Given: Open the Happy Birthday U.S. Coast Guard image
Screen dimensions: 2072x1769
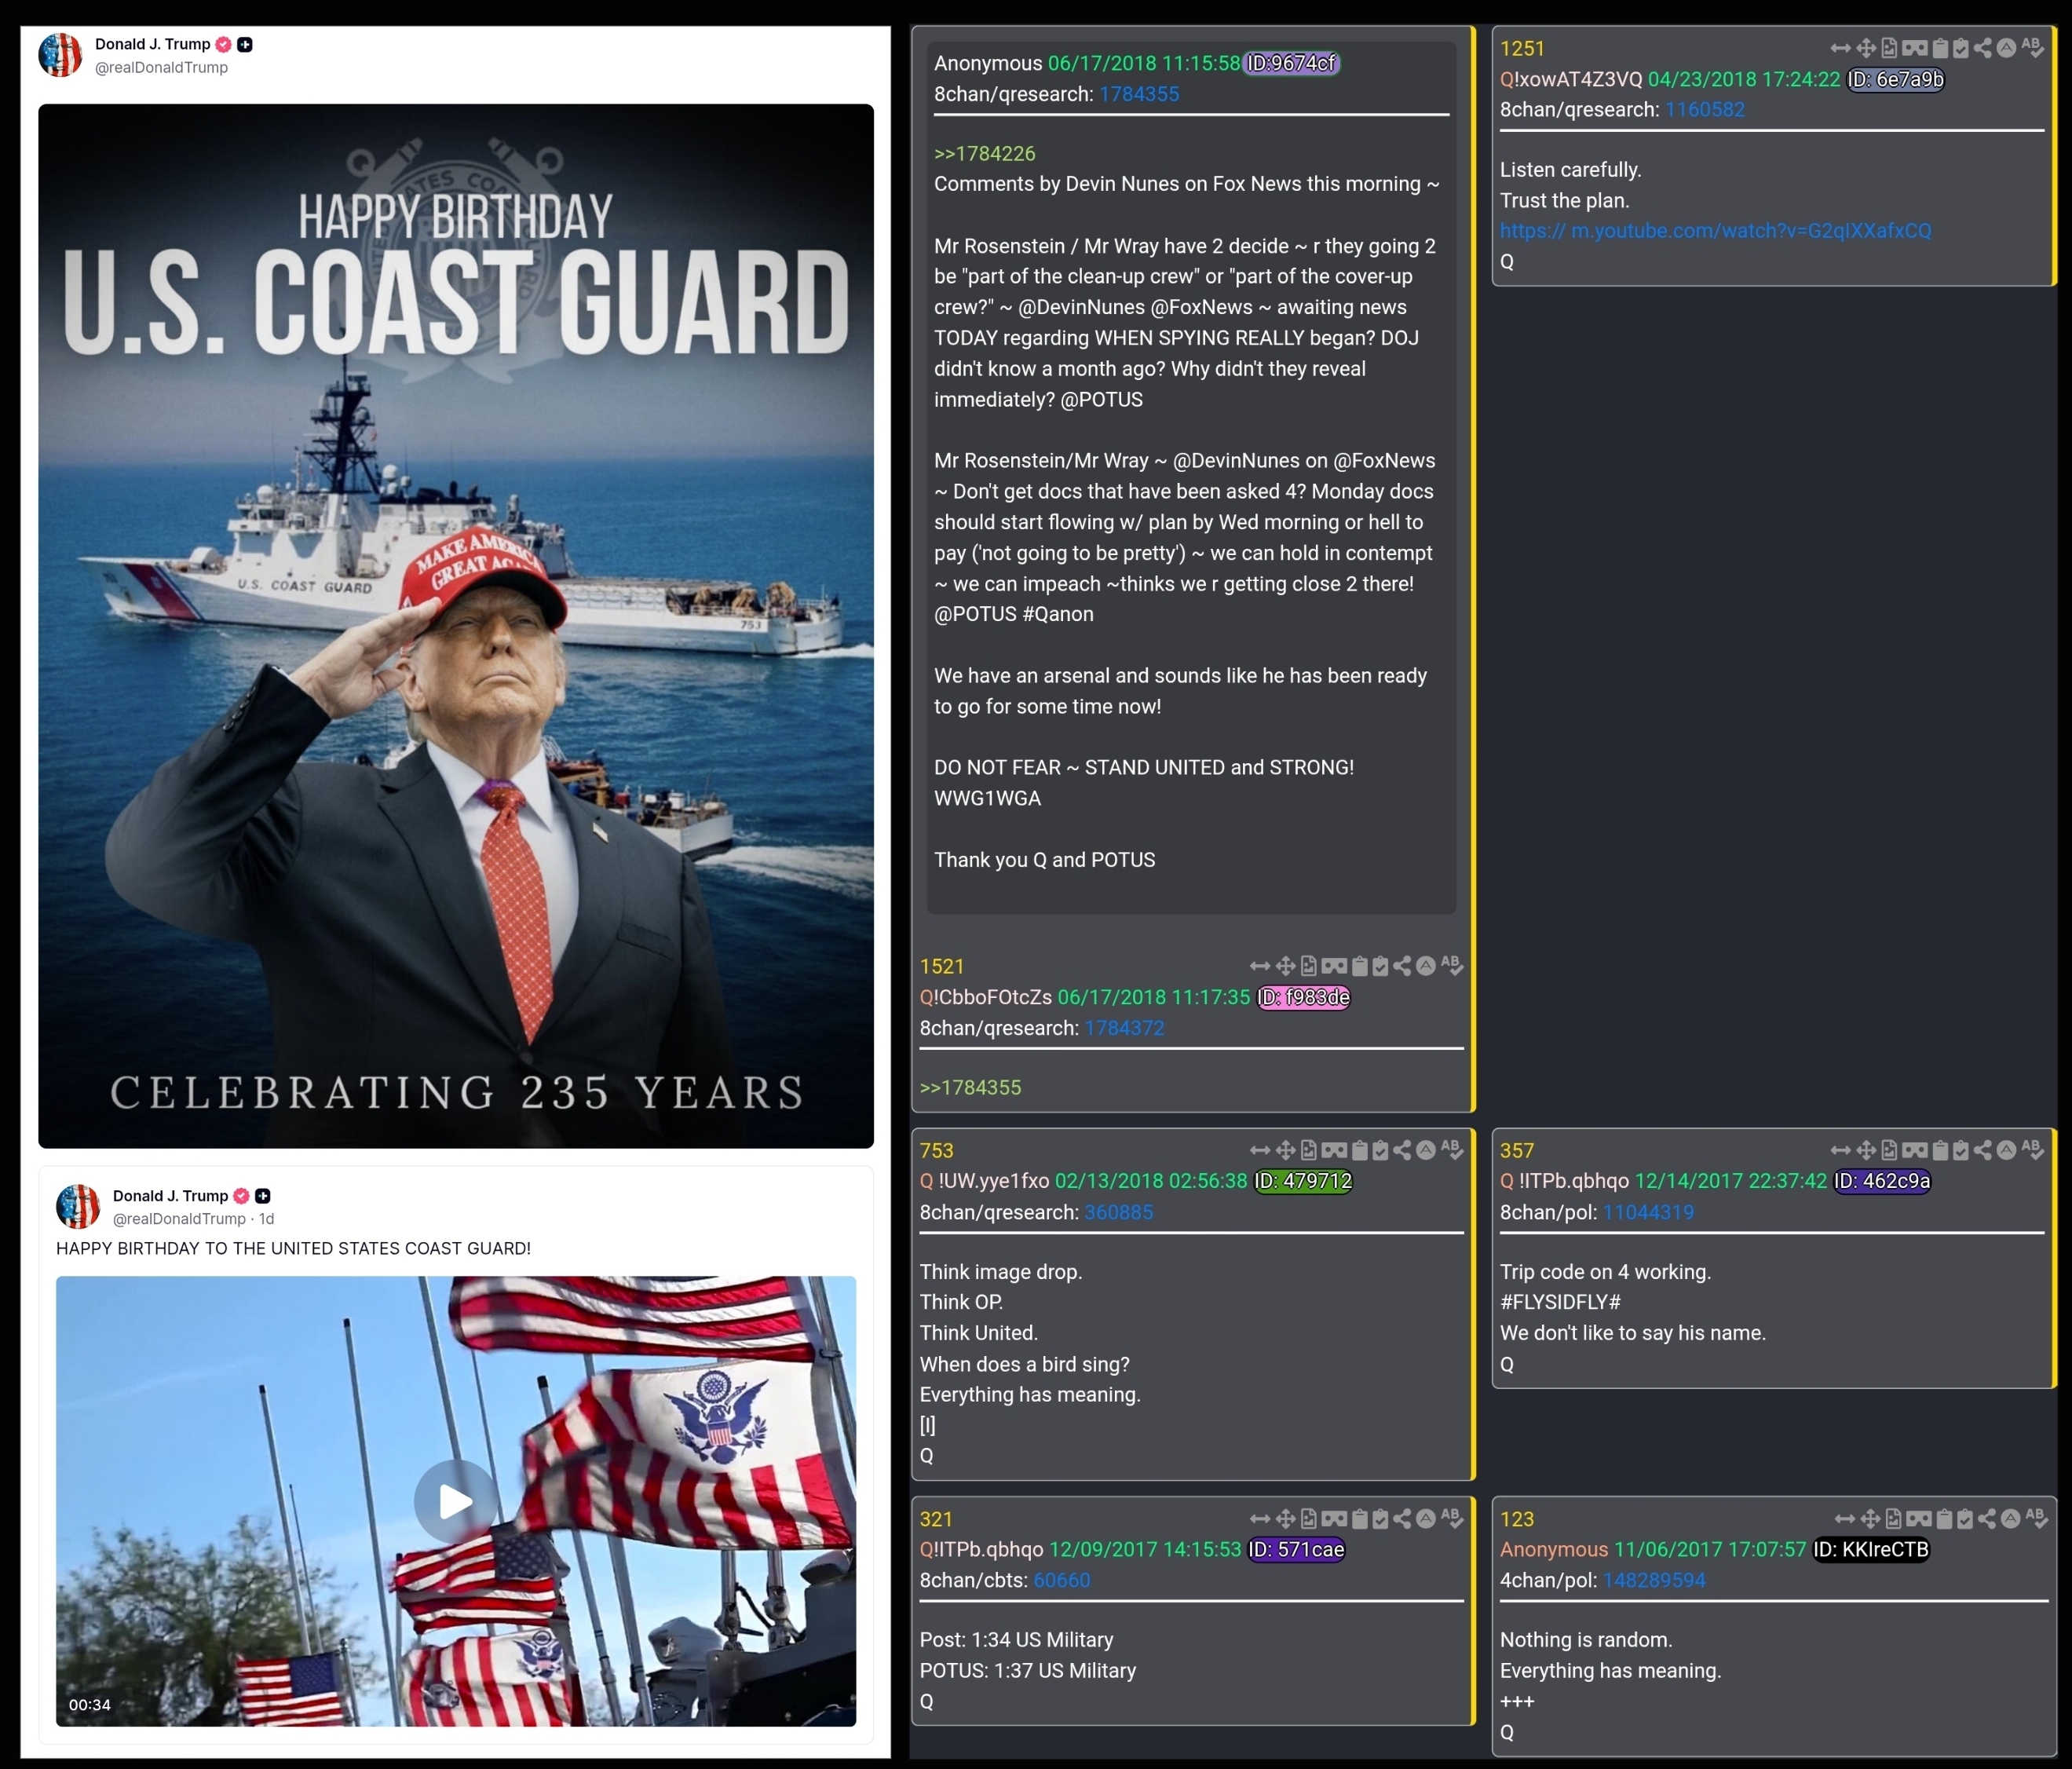Looking at the screenshot, I should point(456,626).
